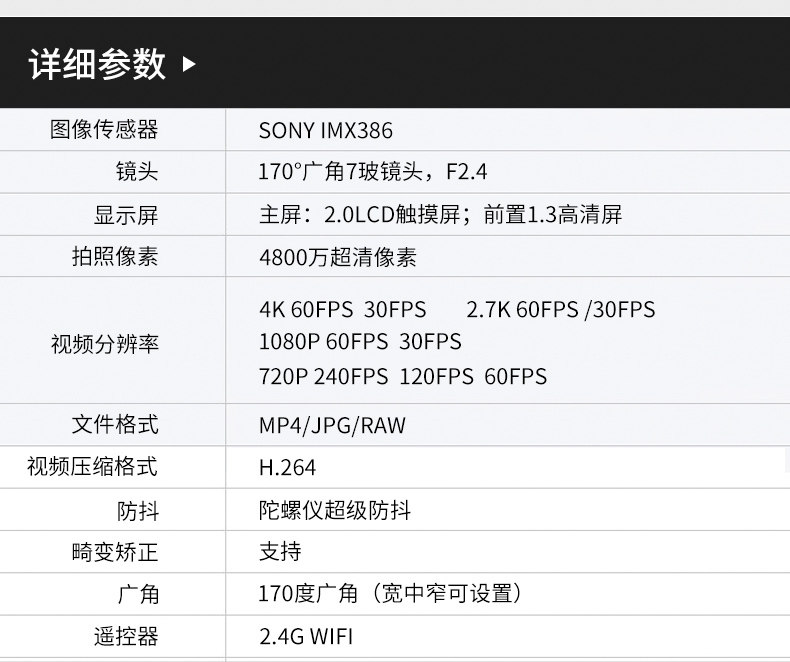
Task: Click the 2.4G WIFI remote value
Action: tap(305, 637)
